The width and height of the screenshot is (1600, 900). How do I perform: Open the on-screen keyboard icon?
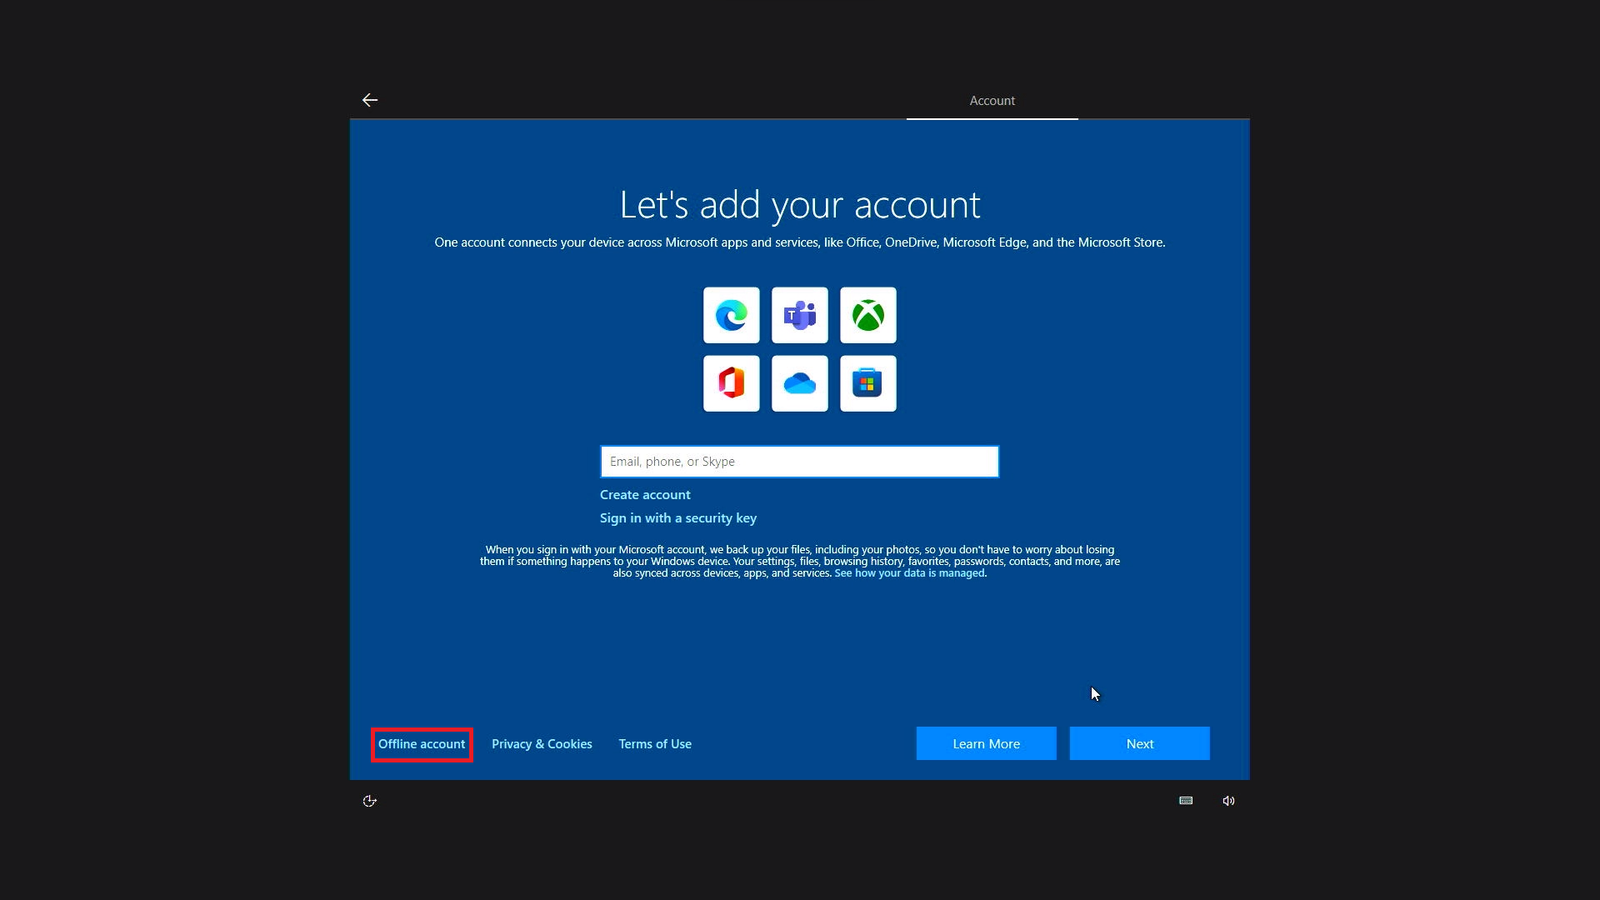tap(1186, 801)
